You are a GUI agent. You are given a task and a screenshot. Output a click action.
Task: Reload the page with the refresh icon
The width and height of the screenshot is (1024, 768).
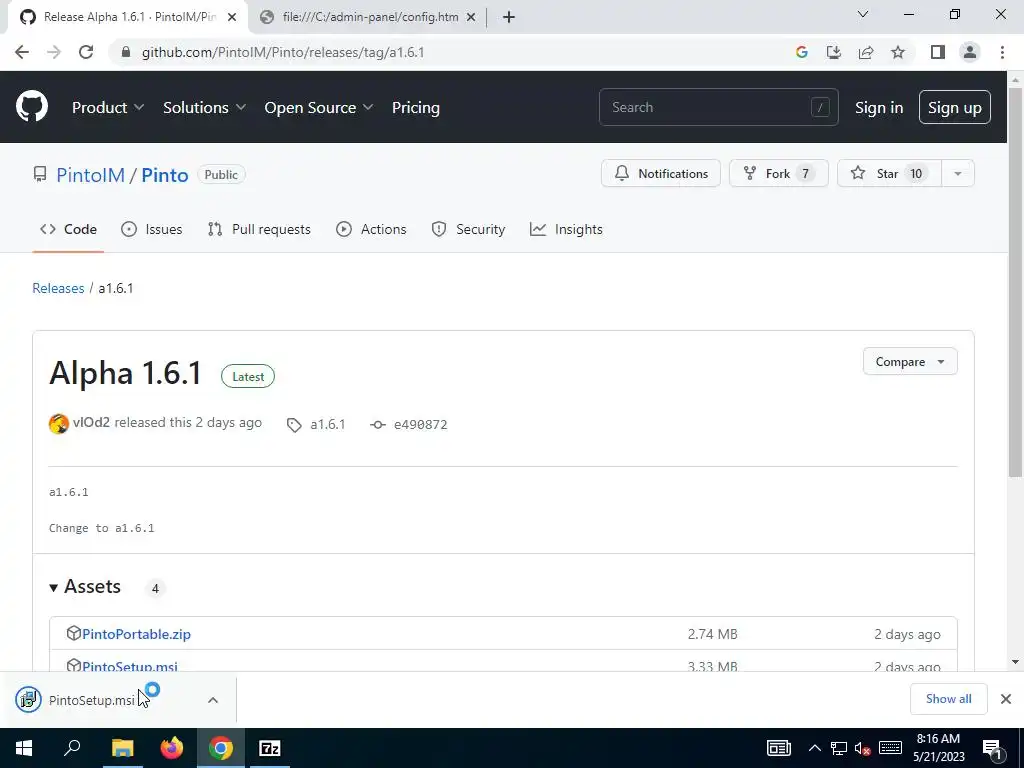coord(86,52)
